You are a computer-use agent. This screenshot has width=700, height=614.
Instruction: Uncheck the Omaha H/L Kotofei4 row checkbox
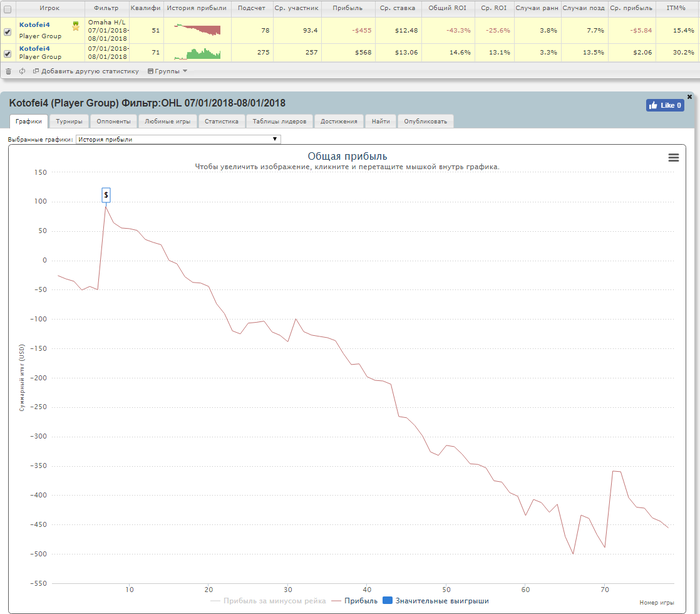(x=8, y=32)
